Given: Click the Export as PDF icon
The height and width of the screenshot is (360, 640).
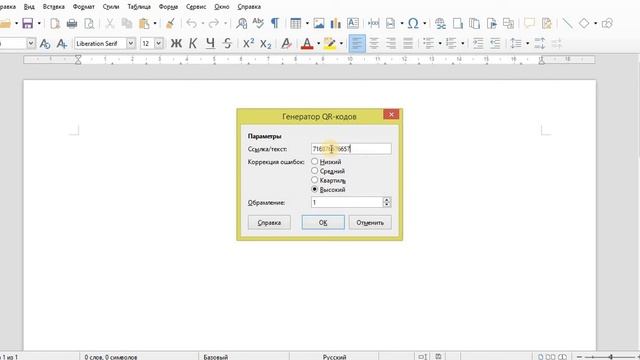Looking at the screenshot, I should [x=55, y=23].
